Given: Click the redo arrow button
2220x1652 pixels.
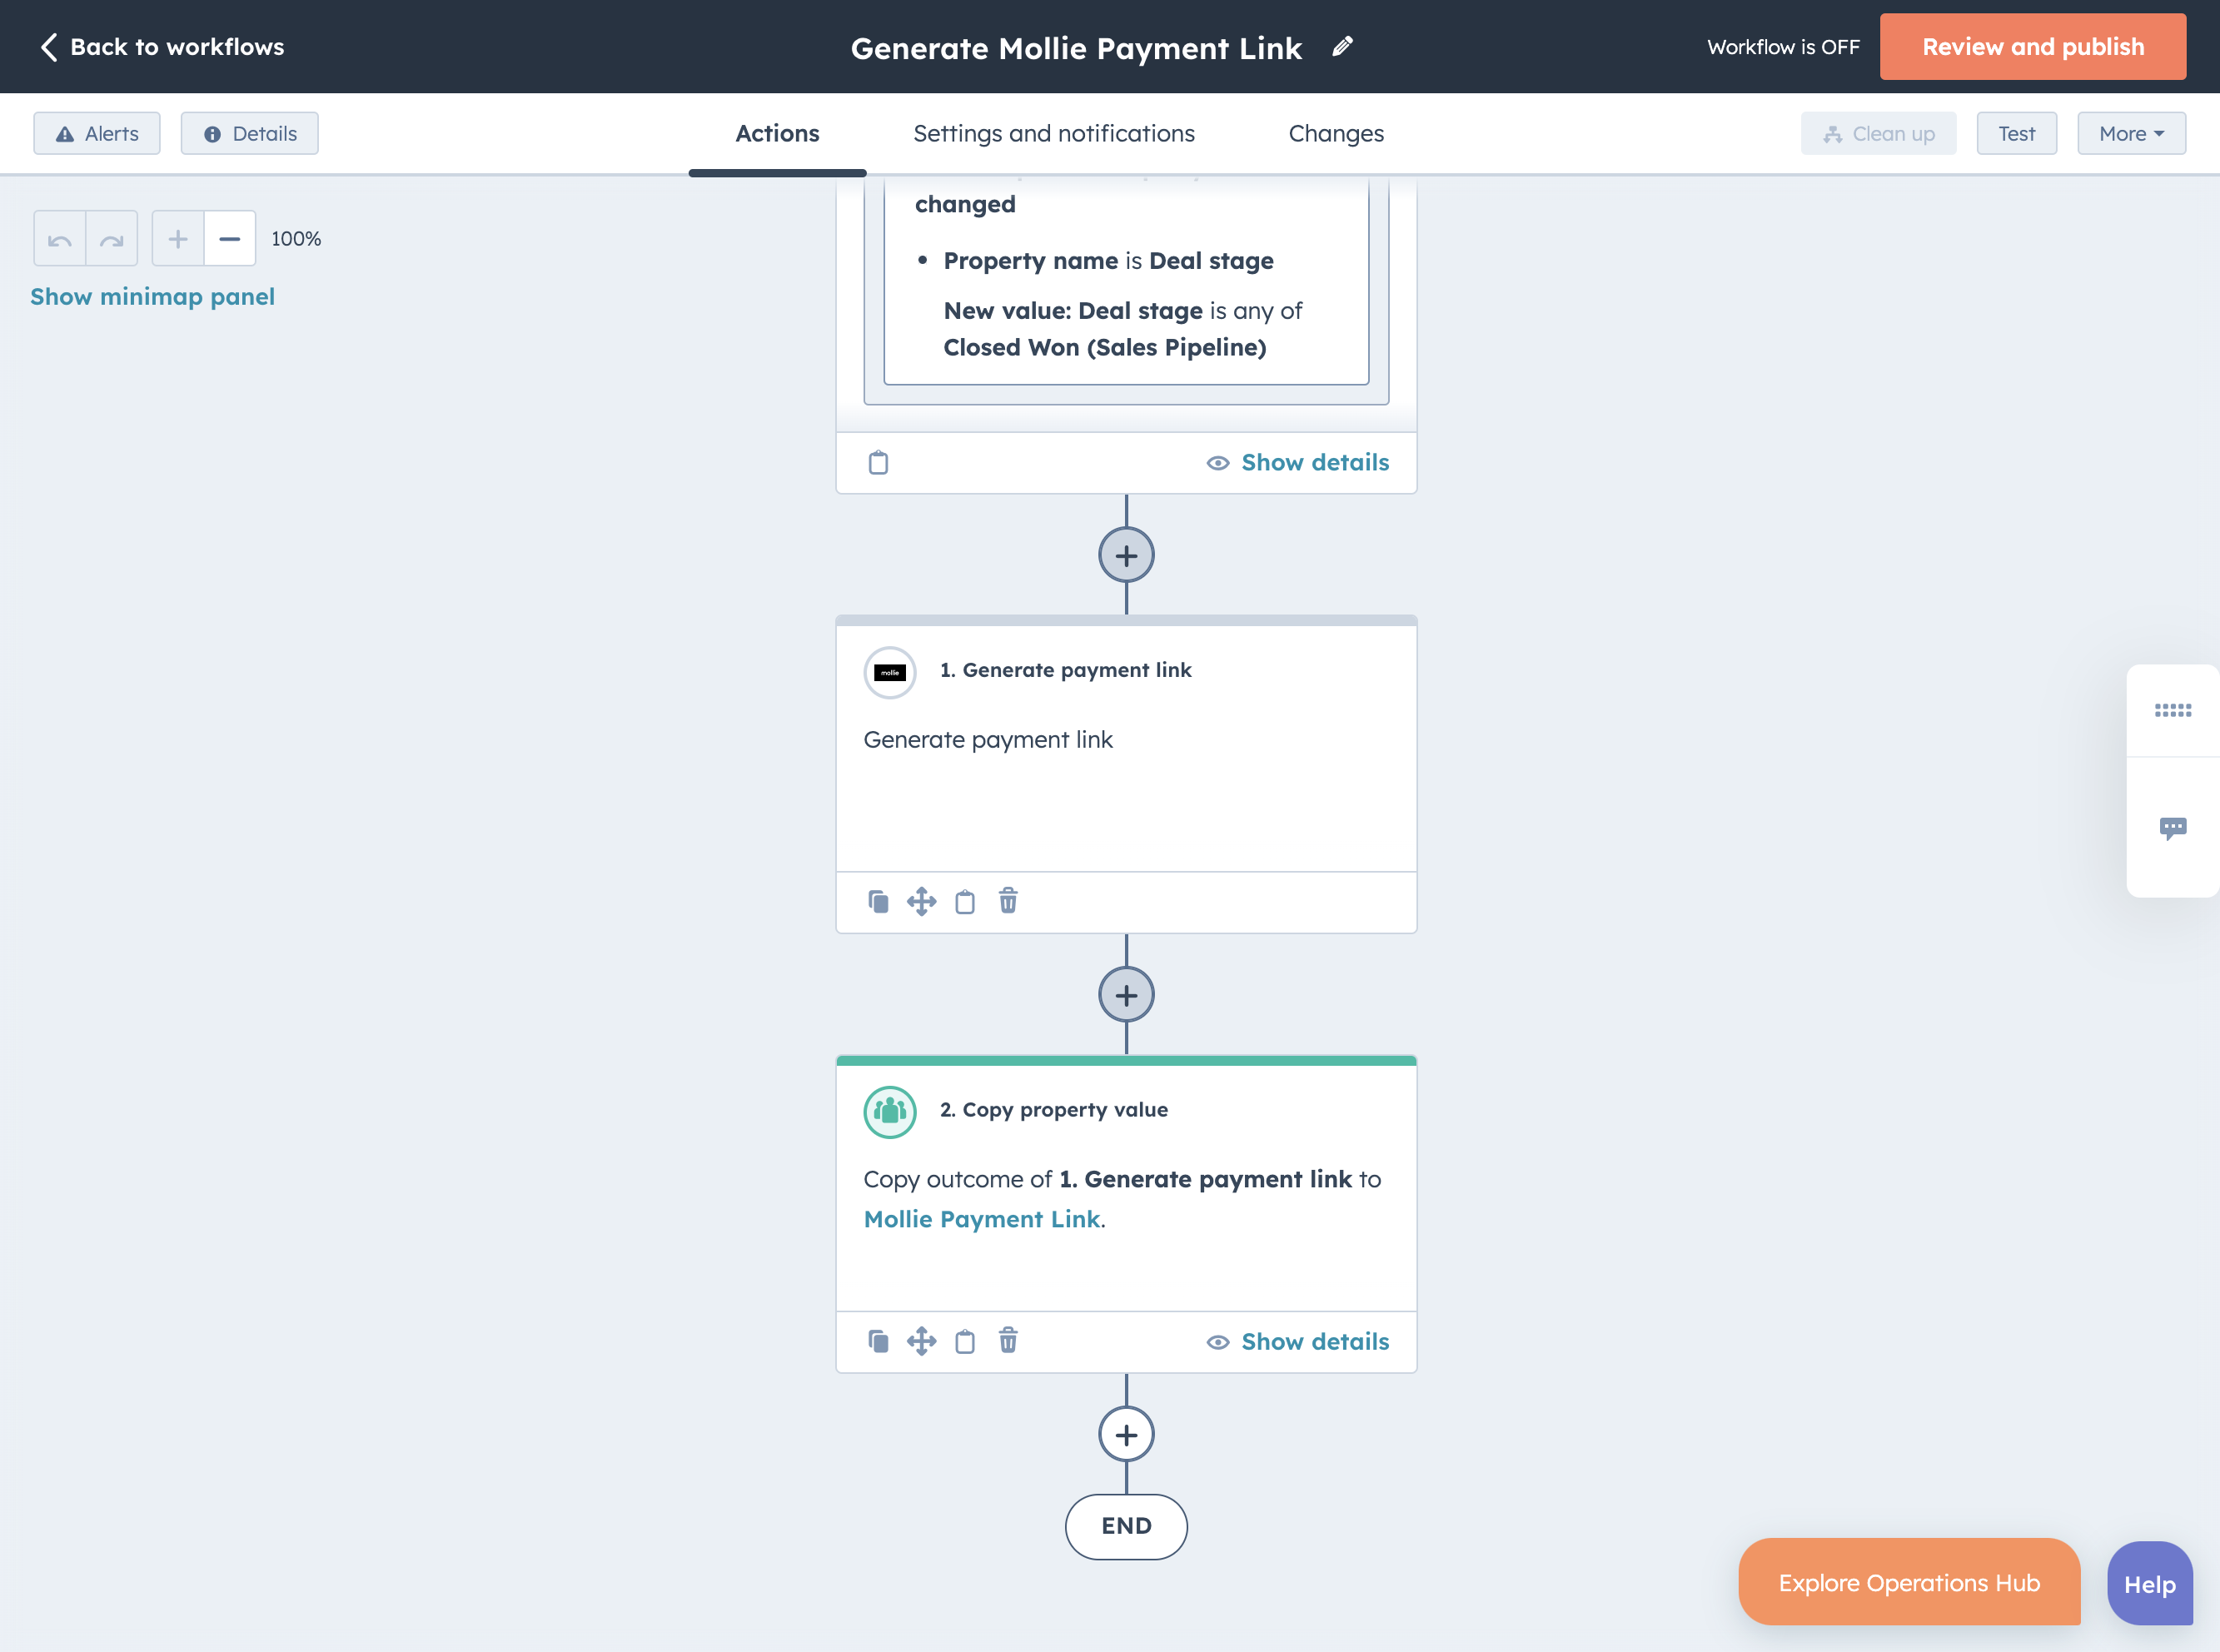Looking at the screenshot, I should pyautogui.click(x=112, y=239).
